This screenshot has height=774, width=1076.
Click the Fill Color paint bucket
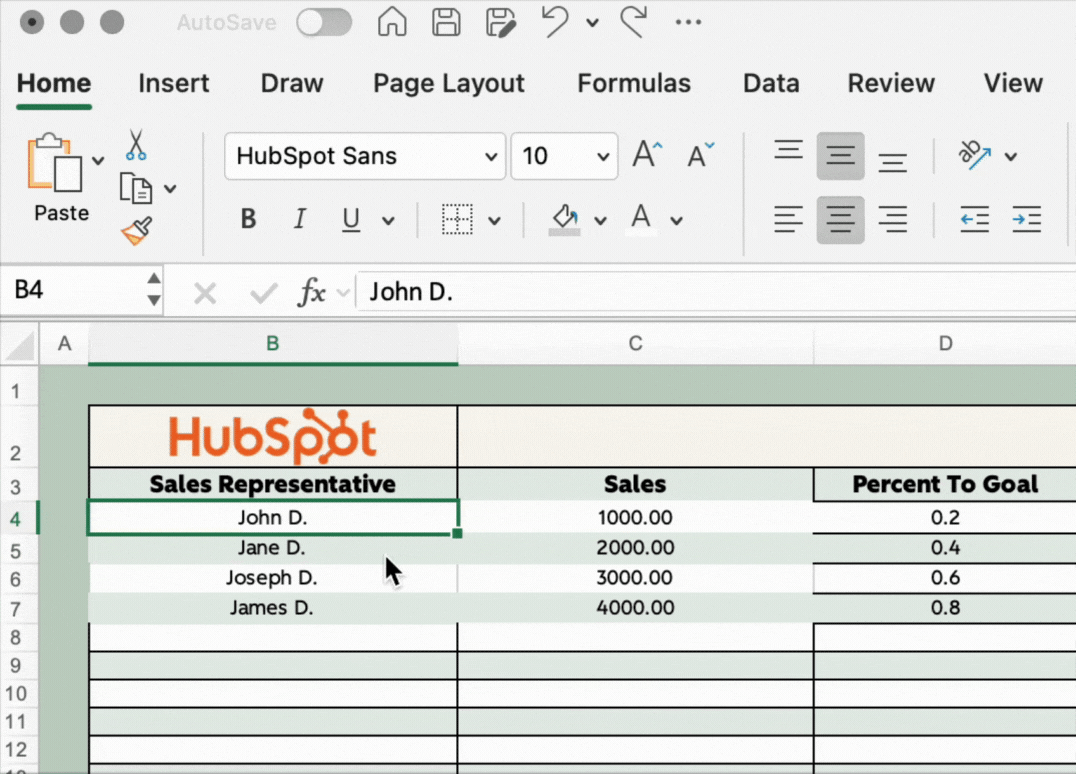[565, 218]
